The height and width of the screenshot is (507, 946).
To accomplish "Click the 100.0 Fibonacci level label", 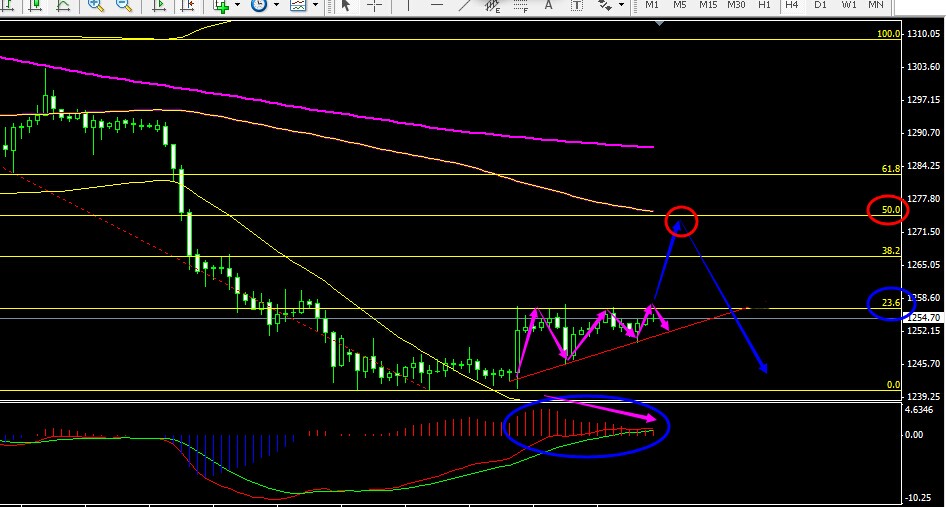I will [x=889, y=34].
